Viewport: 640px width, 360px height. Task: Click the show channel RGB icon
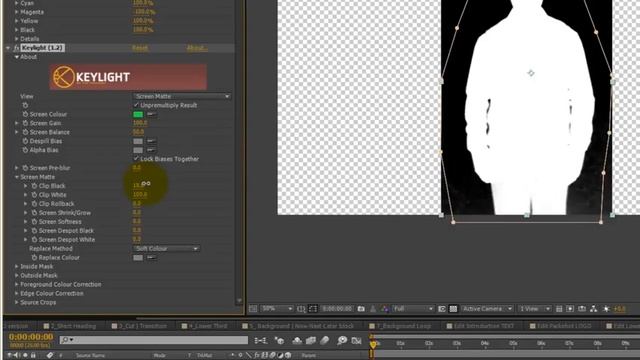(x=384, y=309)
